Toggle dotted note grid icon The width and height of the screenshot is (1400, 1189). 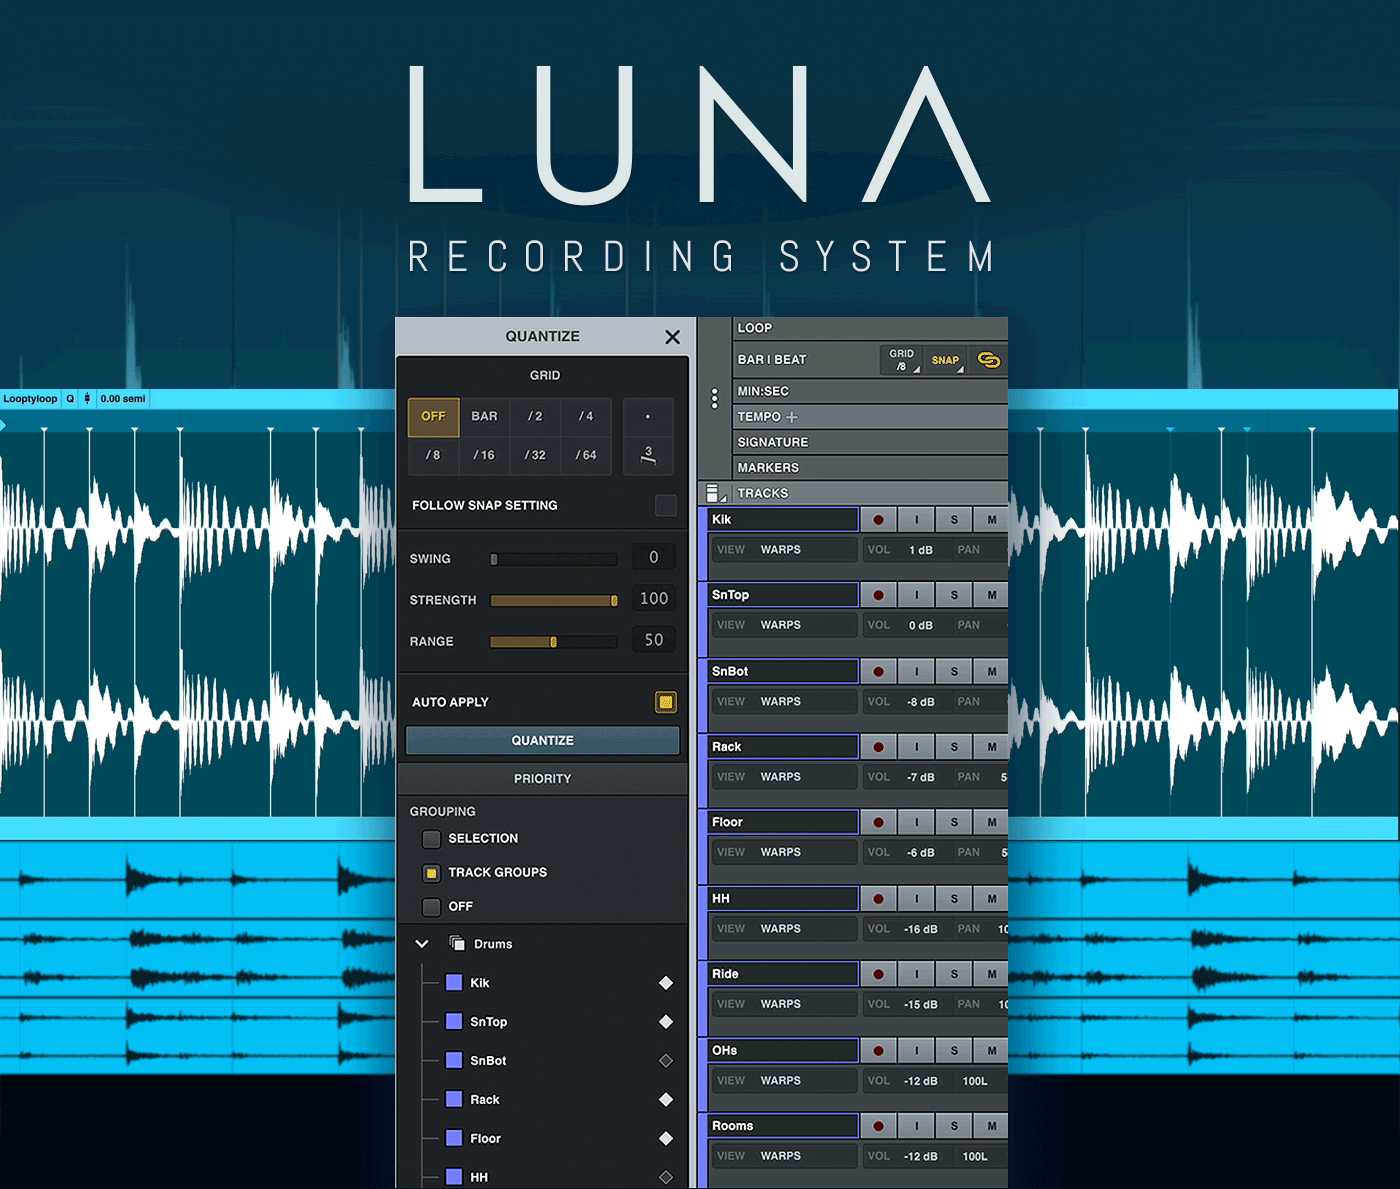point(648,417)
